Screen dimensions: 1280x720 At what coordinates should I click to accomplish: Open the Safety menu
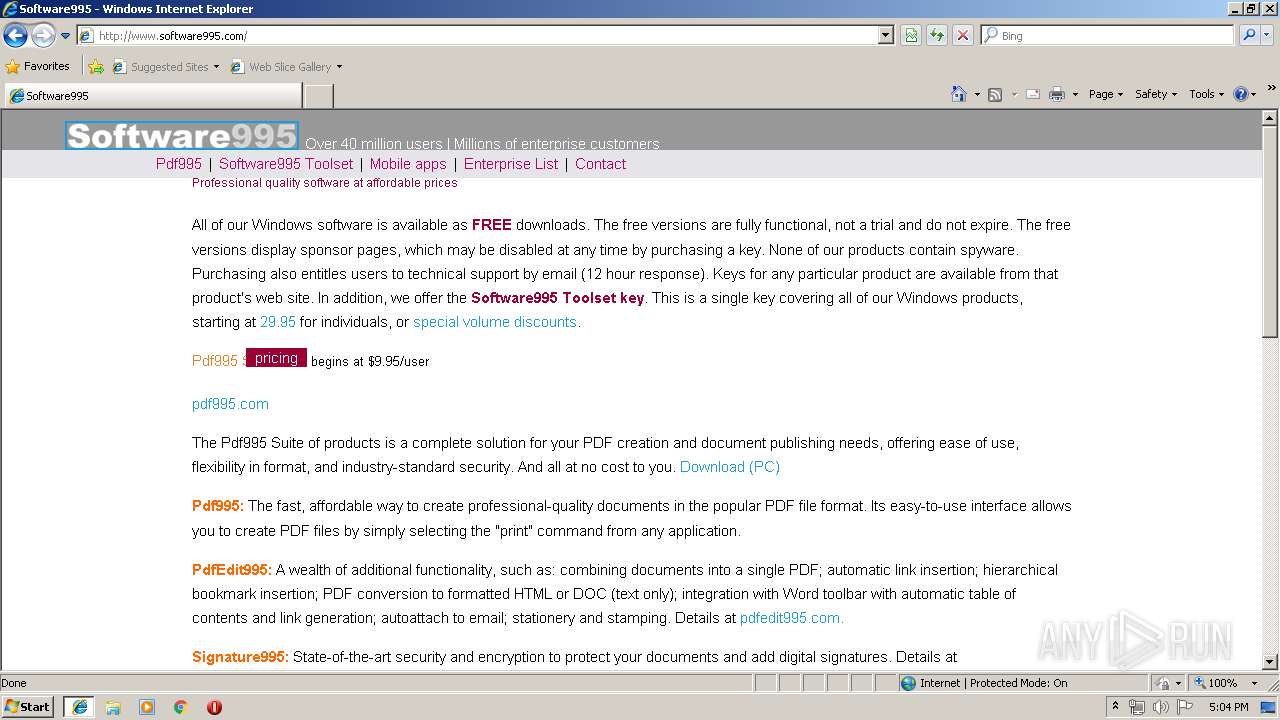pyautogui.click(x=1156, y=94)
